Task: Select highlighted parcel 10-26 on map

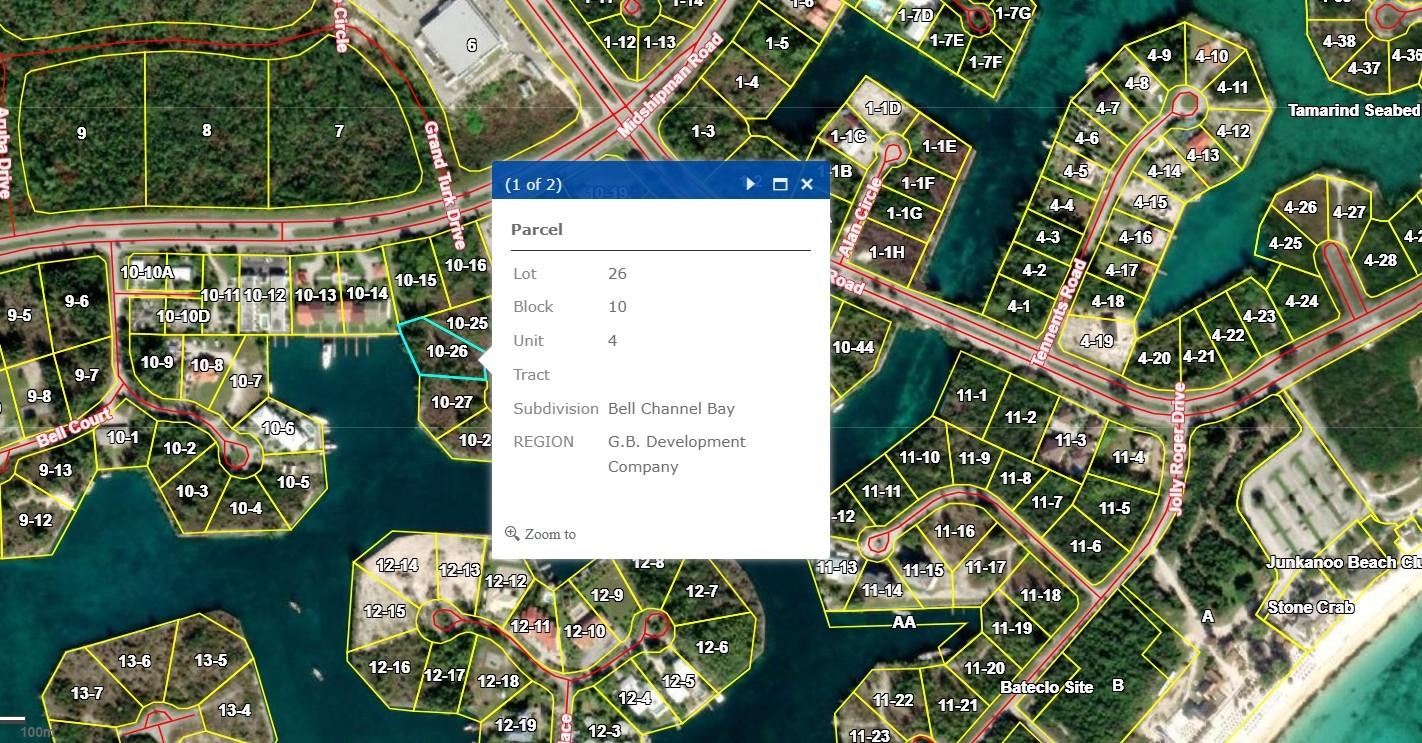Action: pyautogui.click(x=446, y=351)
